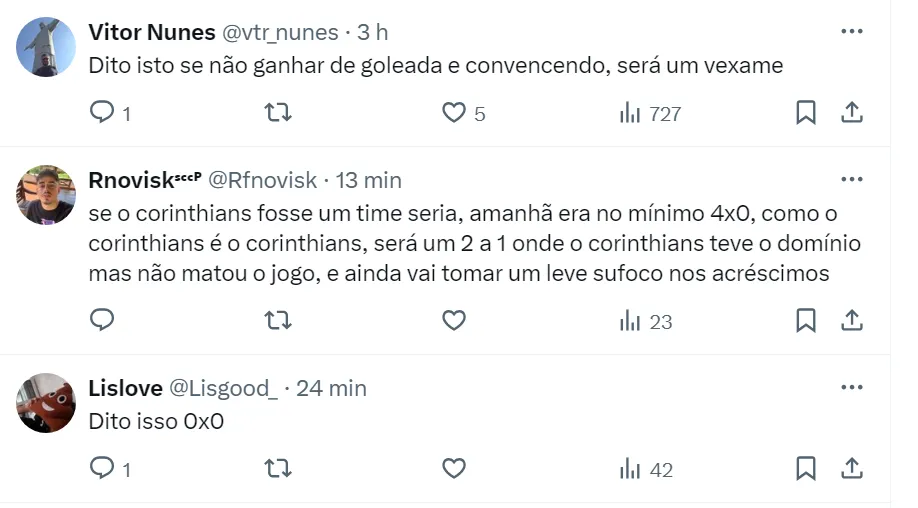
Task: Share Lislove's tweet
Action: [852, 468]
